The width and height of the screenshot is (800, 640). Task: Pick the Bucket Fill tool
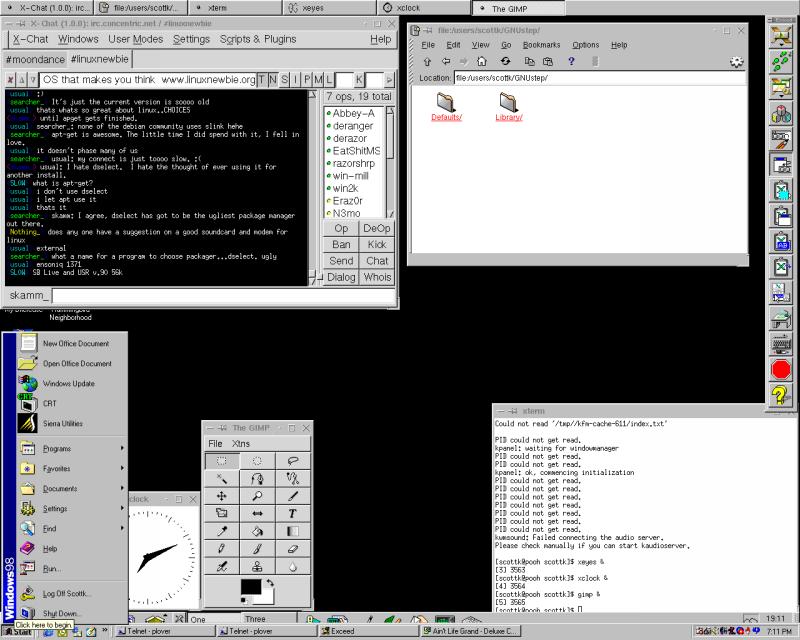coord(257,531)
